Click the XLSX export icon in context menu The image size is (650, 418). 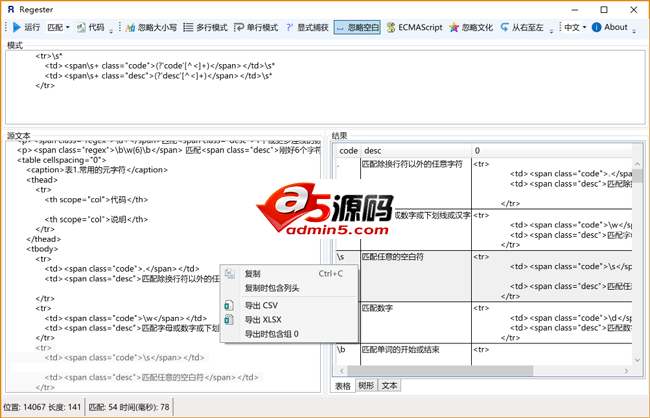coord(229,320)
